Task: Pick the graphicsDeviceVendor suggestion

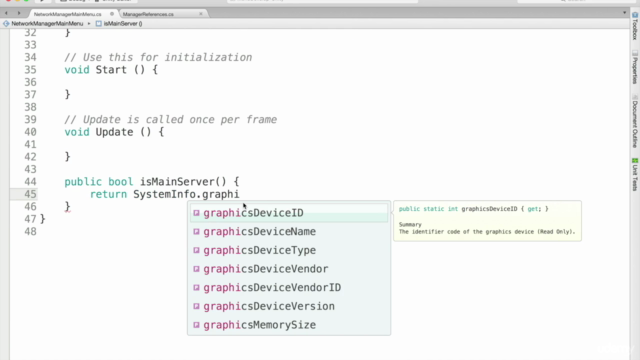Action: (x=289, y=269)
